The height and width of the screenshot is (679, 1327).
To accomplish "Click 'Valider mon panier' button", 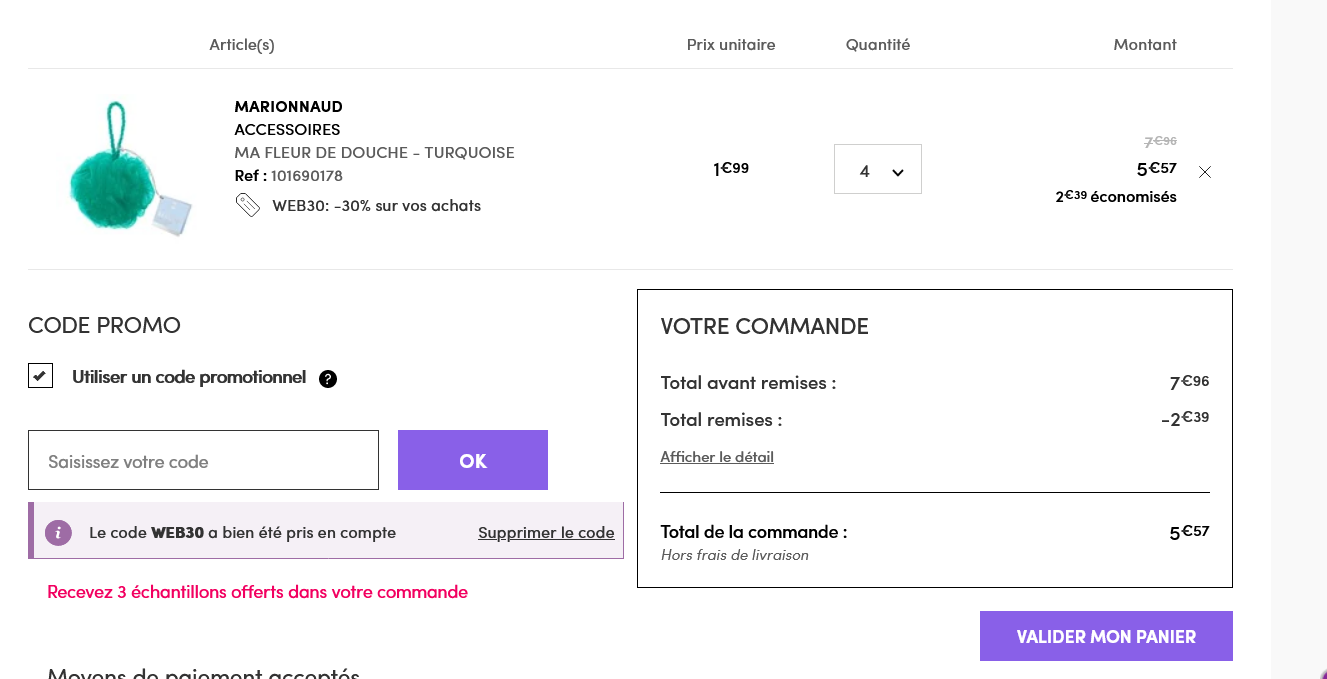I will (1105, 636).
